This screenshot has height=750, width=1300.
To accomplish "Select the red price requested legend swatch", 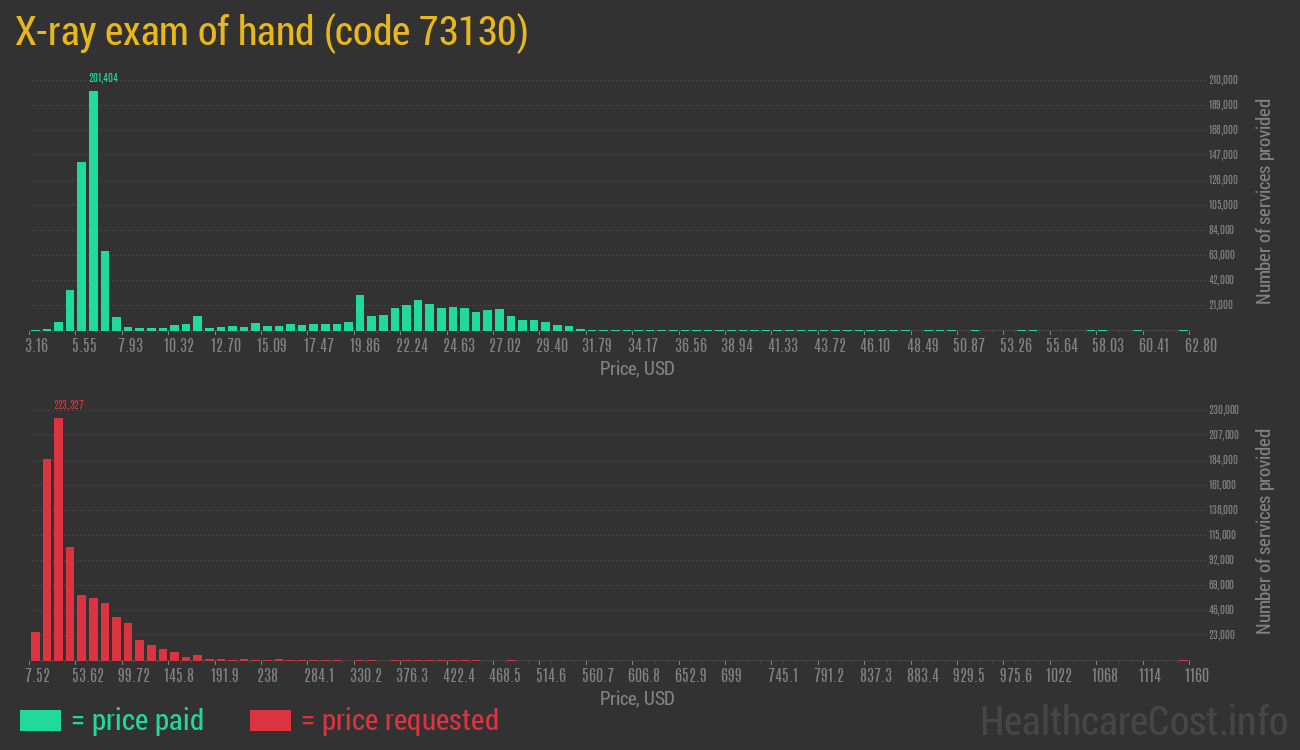I will point(270,720).
